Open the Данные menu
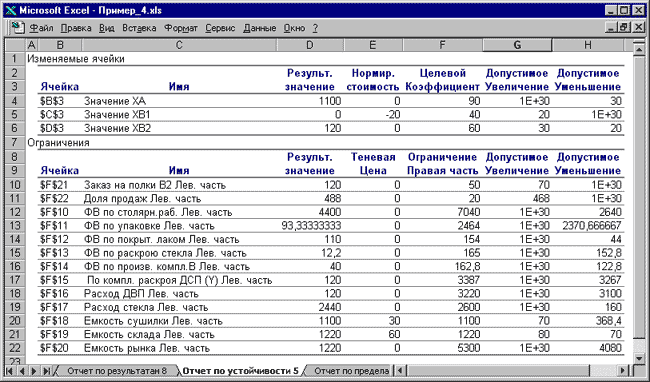The width and height of the screenshot is (650, 382). pos(260,28)
